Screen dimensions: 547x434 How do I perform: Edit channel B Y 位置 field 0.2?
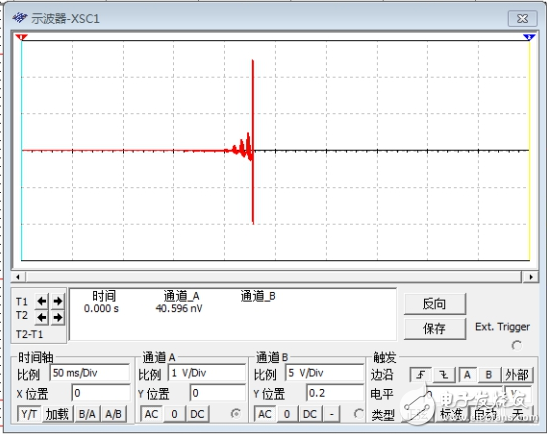click(x=335, y=393)
